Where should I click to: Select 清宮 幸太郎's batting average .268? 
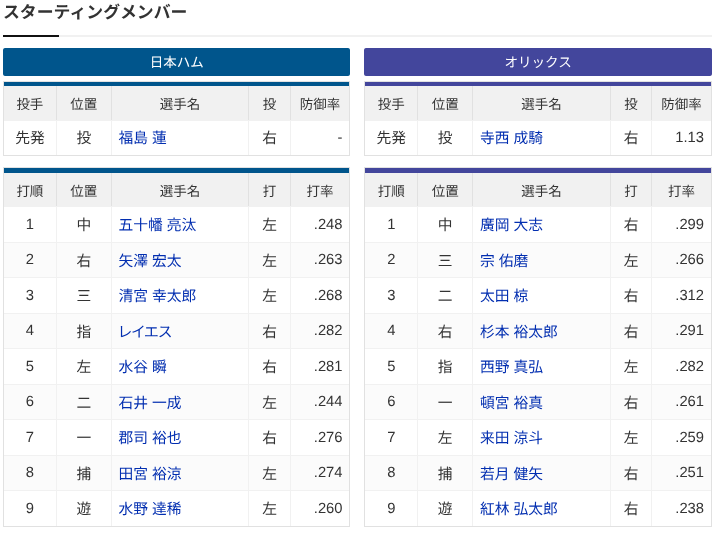(x=328, y=295)
